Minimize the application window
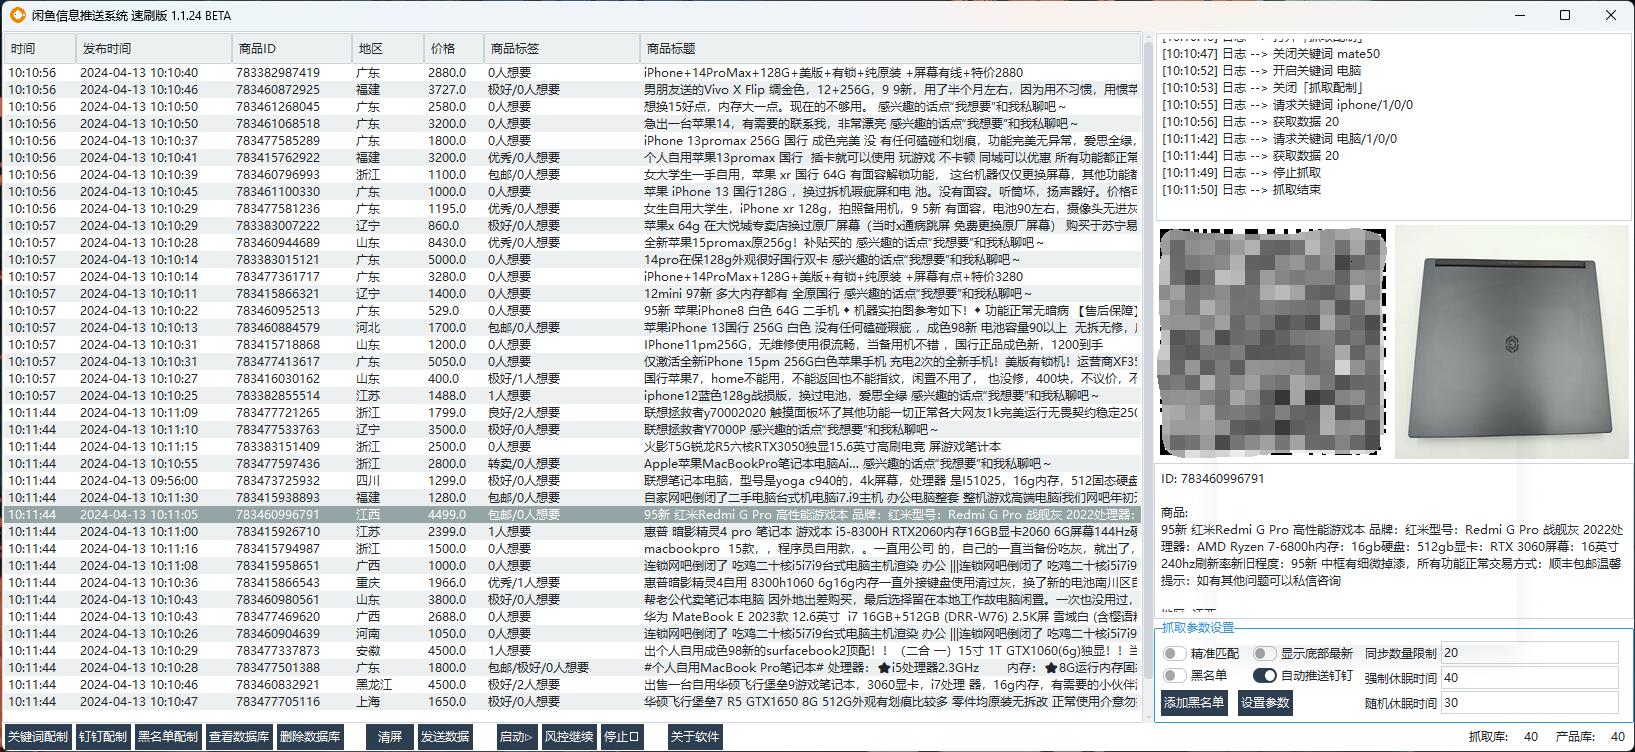1635x752 pixels. (1519, 15)
